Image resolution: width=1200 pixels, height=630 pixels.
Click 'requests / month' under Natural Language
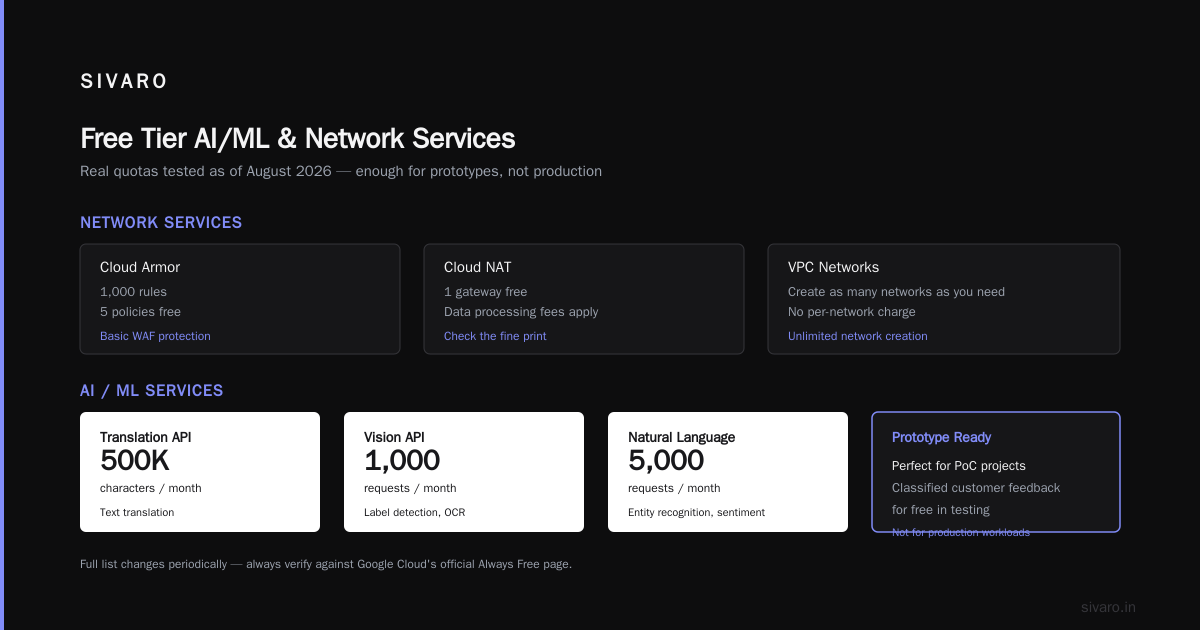click(674, 488)
